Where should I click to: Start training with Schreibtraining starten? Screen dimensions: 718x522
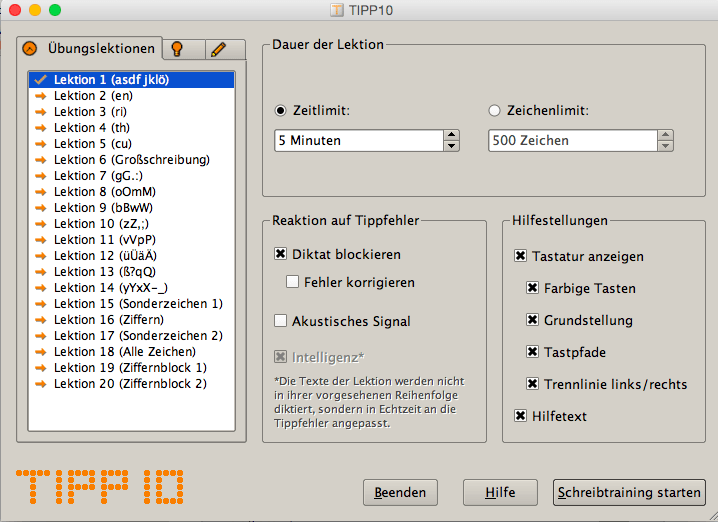(x=629, y=493)
